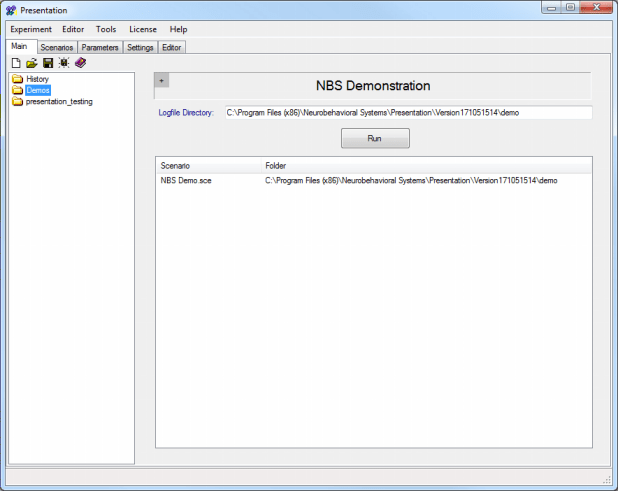The height and width of the screenshot is (491, 618).
Task: Click the bug diagnostics toolbar icon
Action: (64, 63)
